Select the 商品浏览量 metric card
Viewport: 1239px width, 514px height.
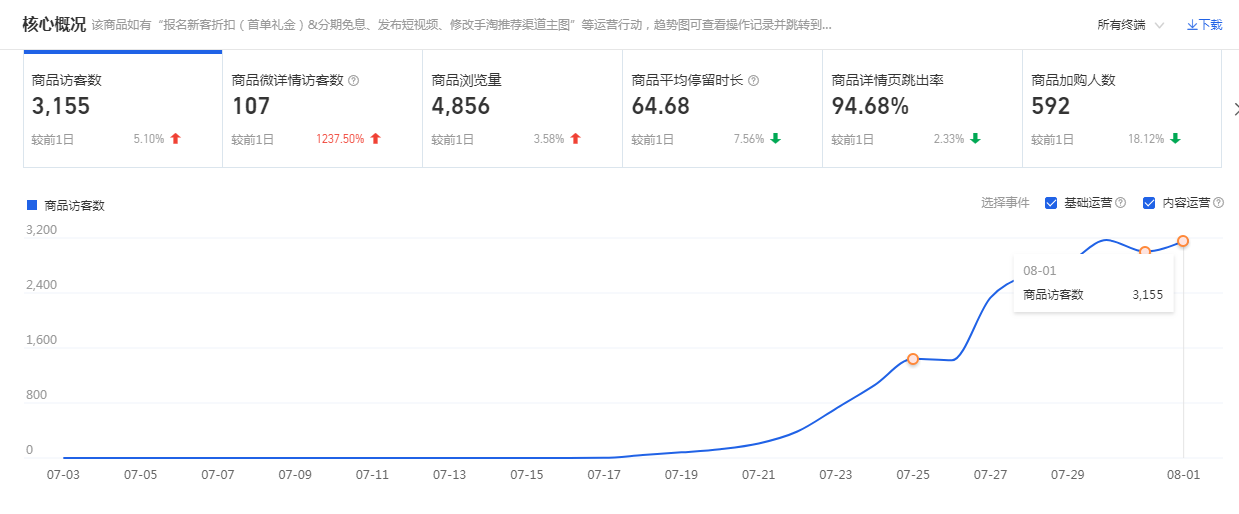[x=522, y=109]
